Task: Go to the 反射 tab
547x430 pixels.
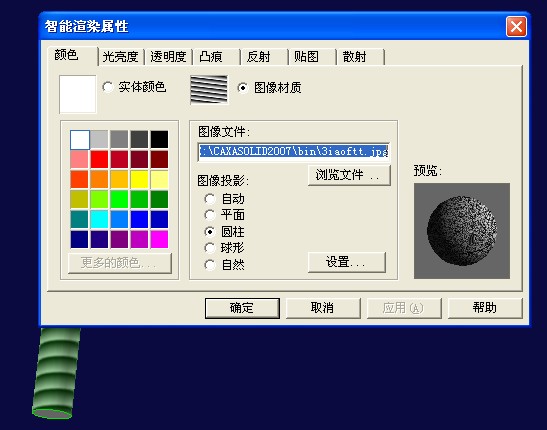Action: [264, 56]
